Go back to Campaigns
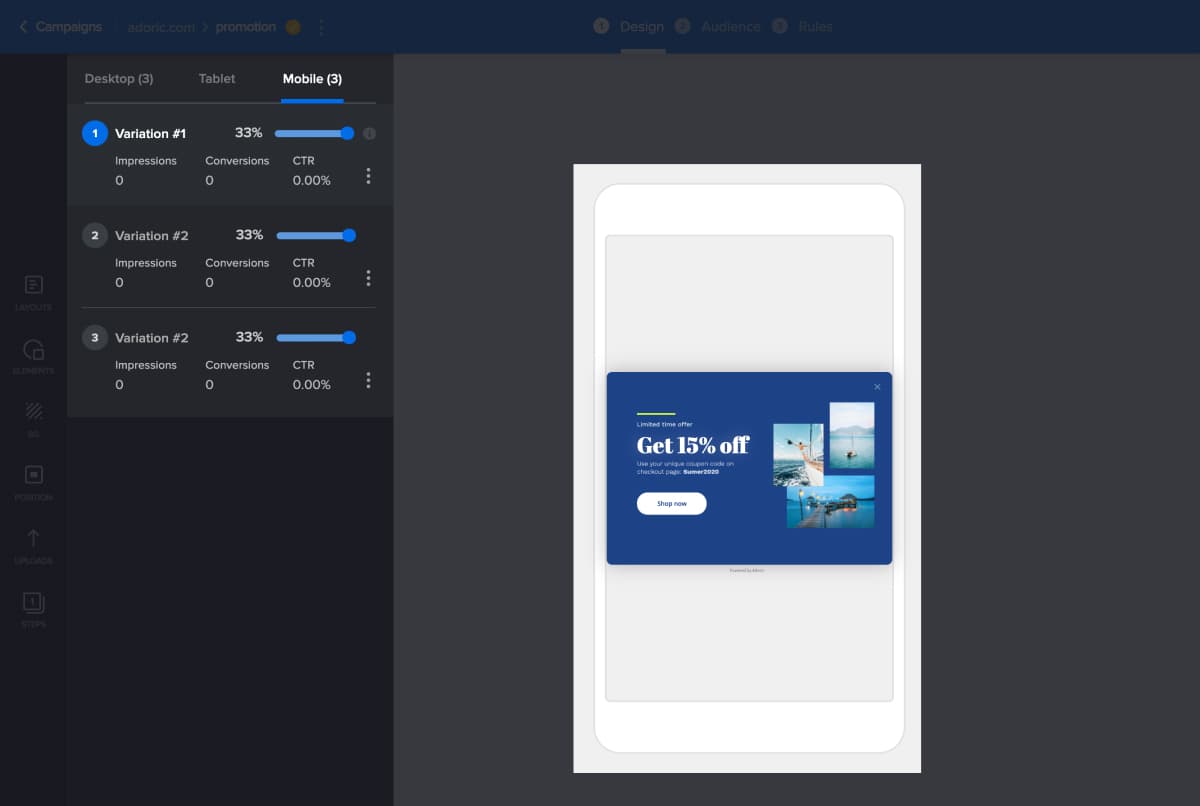The width and height of the screenshot is (1200, 806). click(x=60, y=27)
